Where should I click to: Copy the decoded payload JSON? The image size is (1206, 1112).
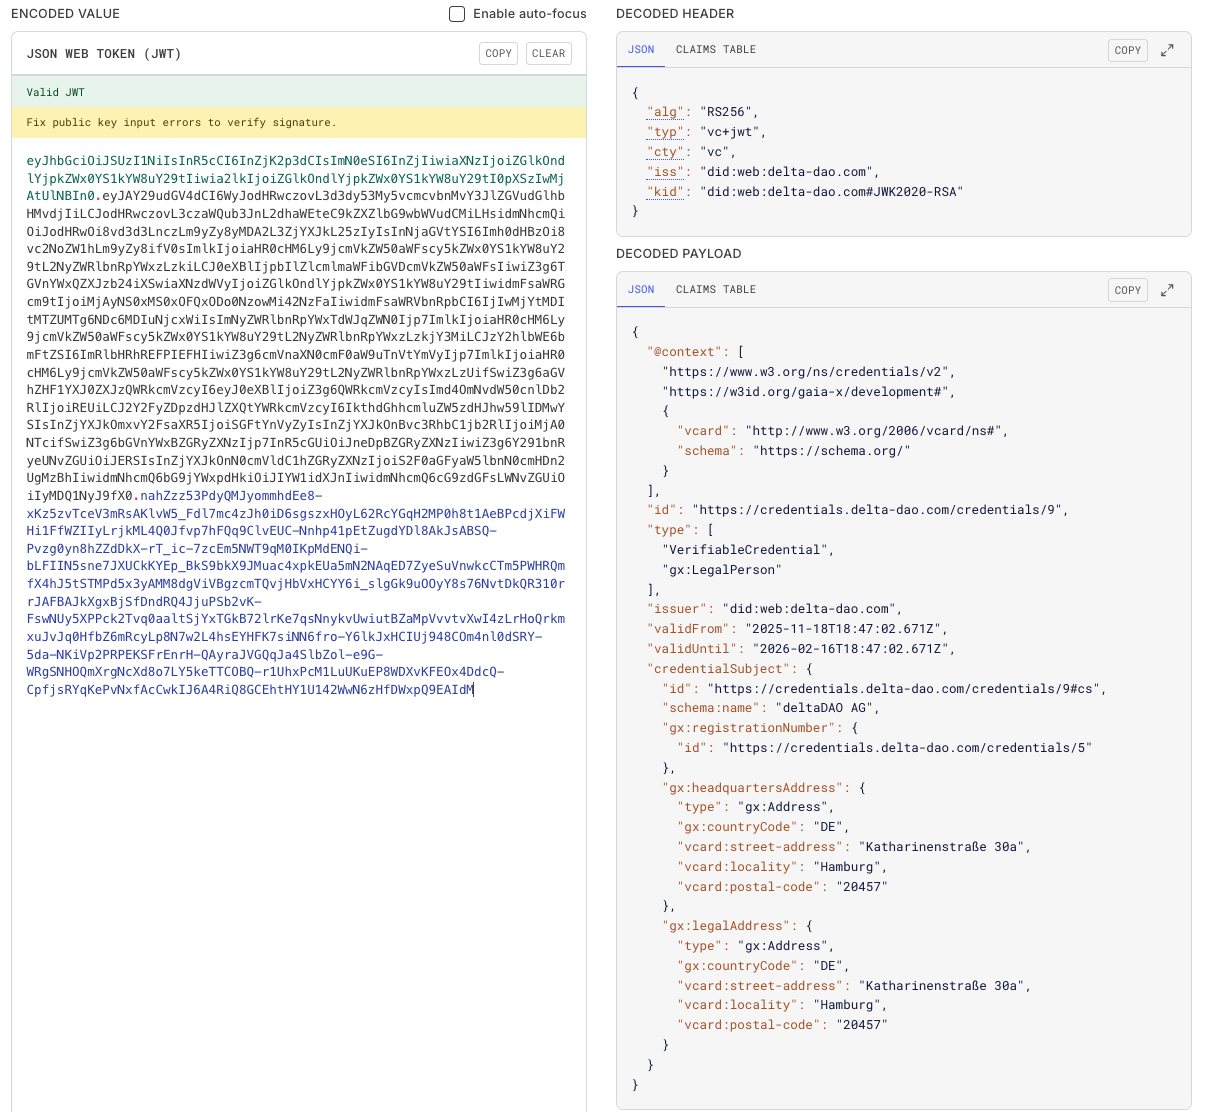(1127, 290)
